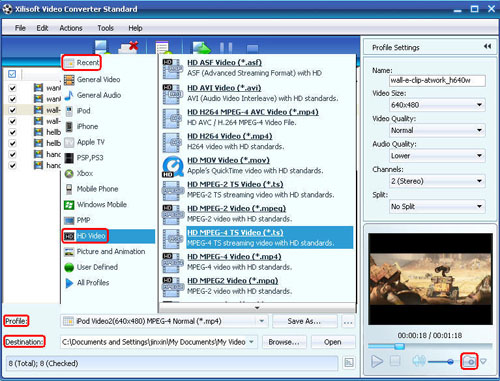
Task: Uncheck the second wall- file checkbox
Action: click(12, 121)
